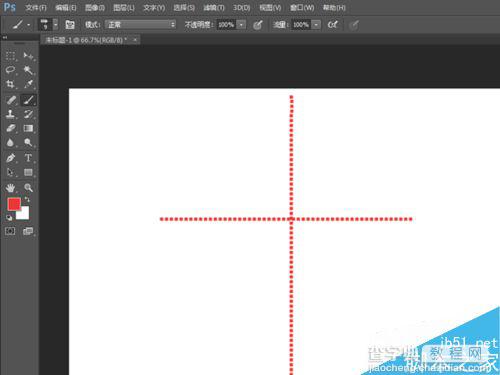
Task: Select the Horizontal Type tool
Action: (28, 158)
